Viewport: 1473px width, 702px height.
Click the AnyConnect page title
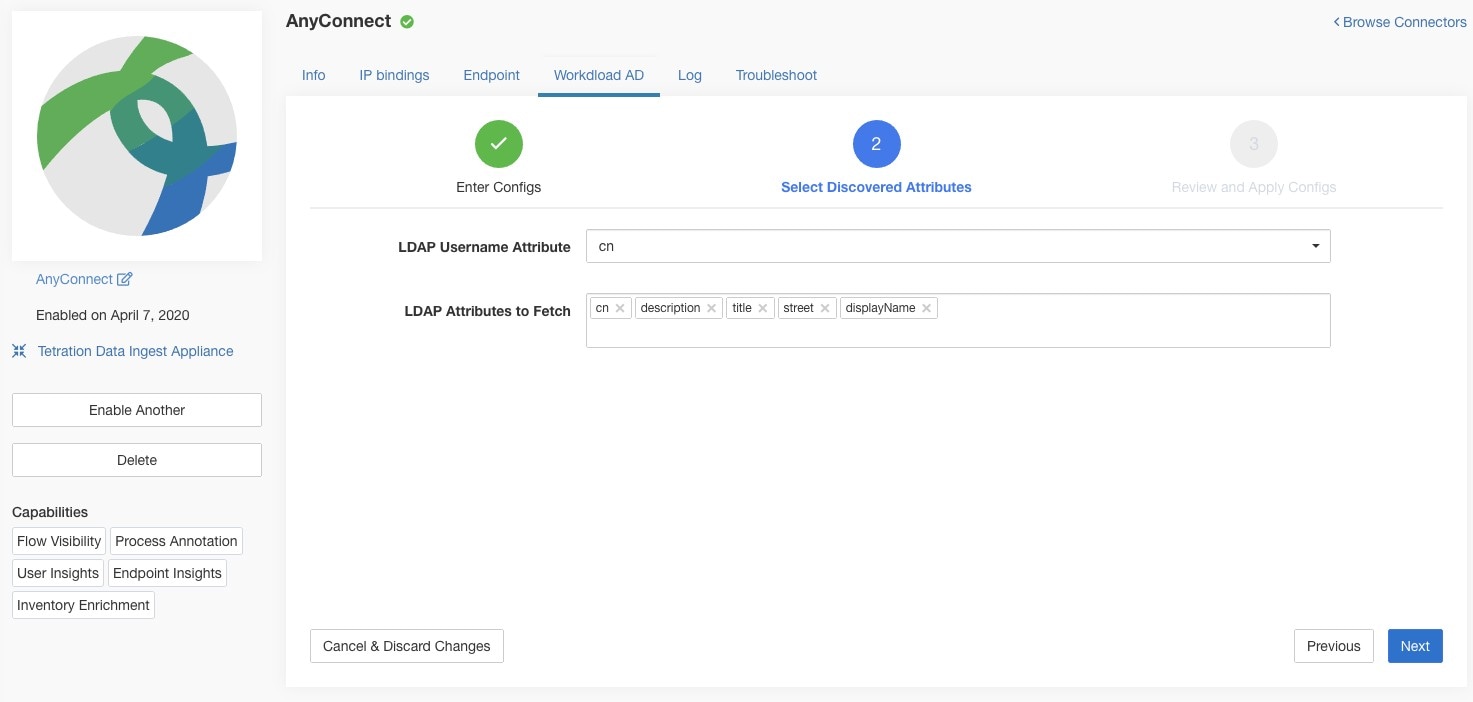pos(339,21)
